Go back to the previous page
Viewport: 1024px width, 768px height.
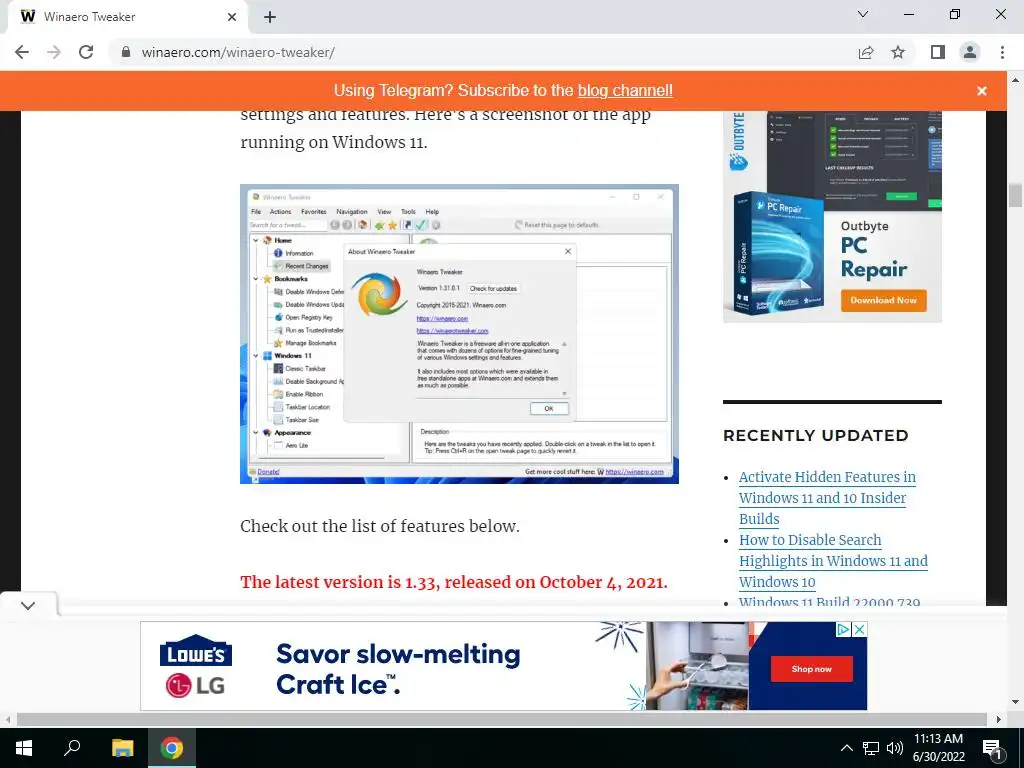[x=22, y=52]
